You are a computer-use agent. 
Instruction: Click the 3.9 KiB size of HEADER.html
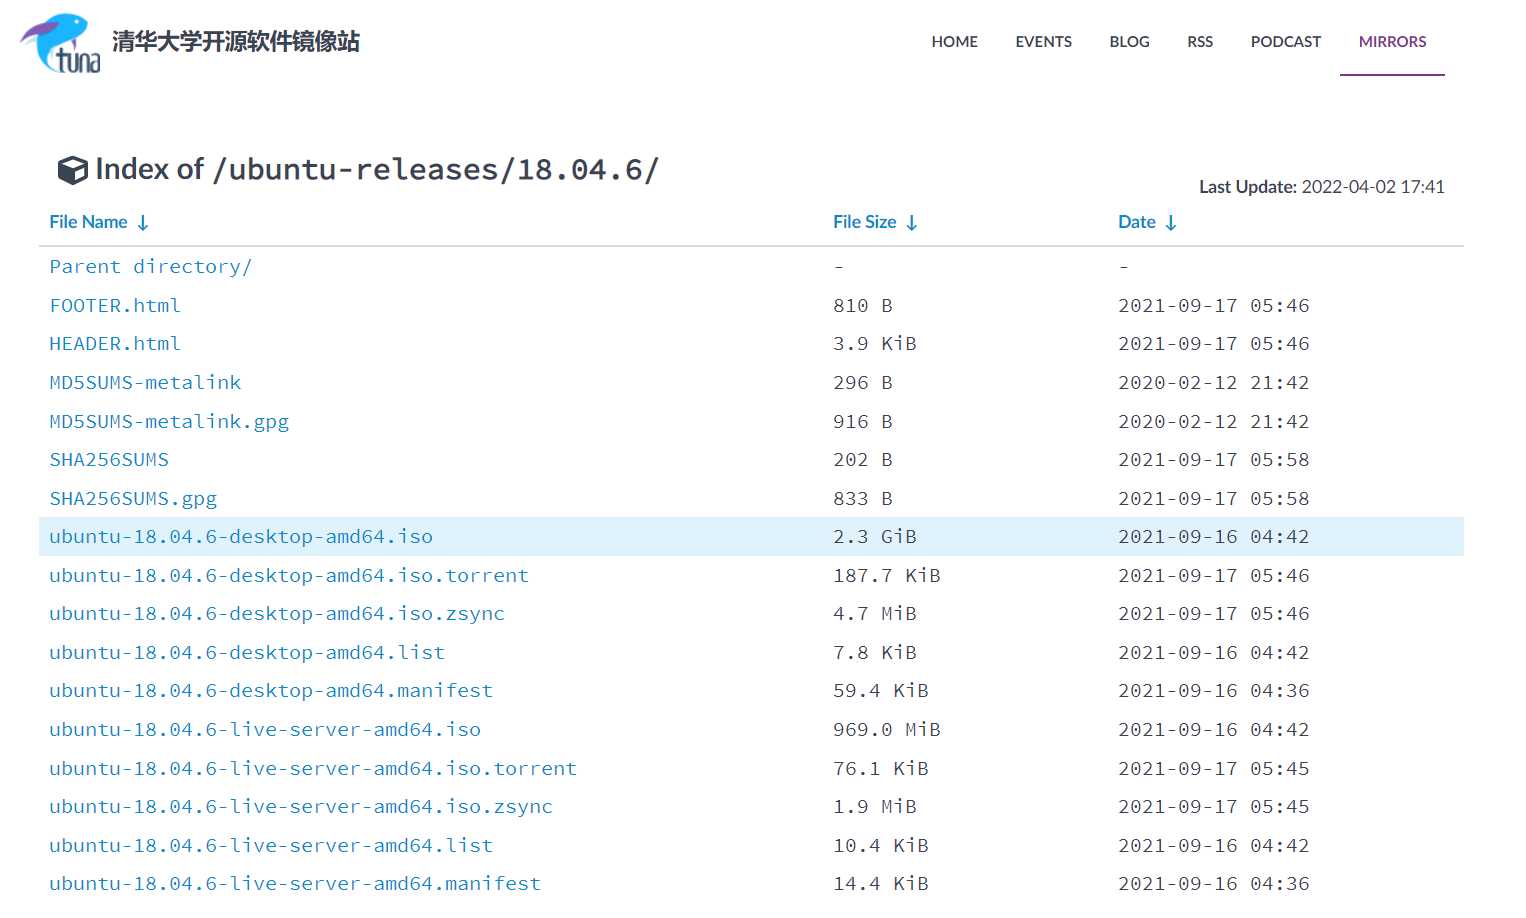pyautogui.click(x=875, y=344)
